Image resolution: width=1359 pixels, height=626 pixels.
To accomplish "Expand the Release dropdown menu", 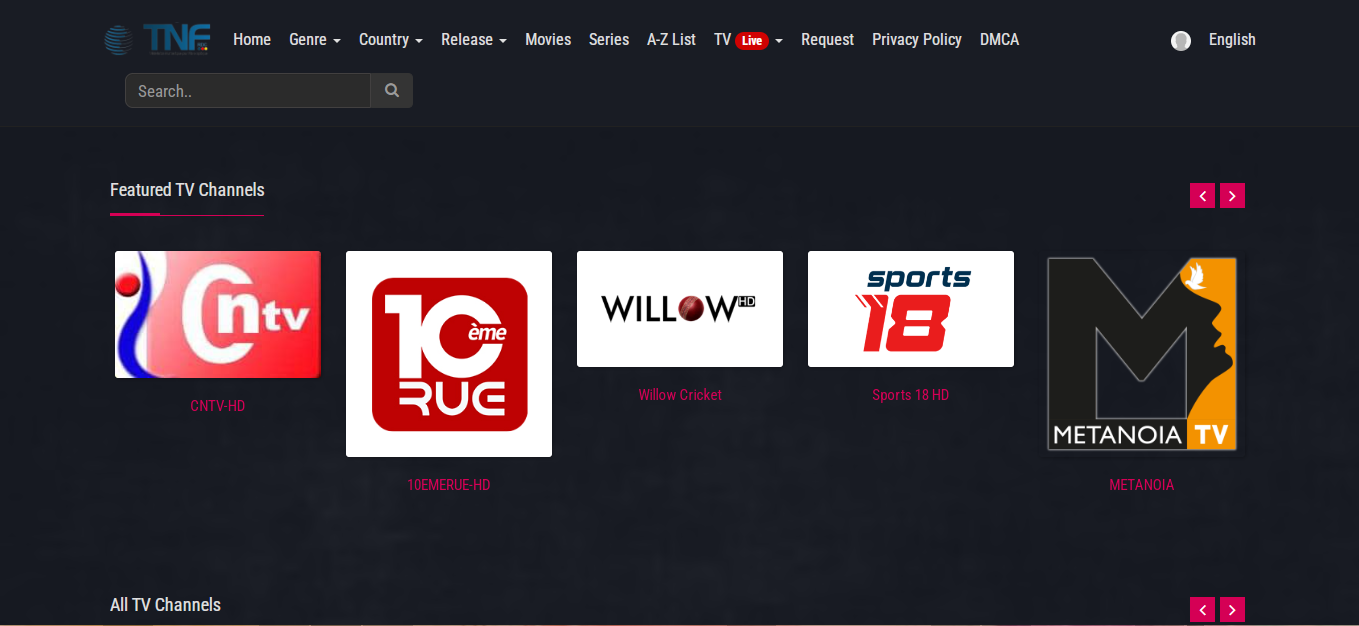I will [474, 40].
